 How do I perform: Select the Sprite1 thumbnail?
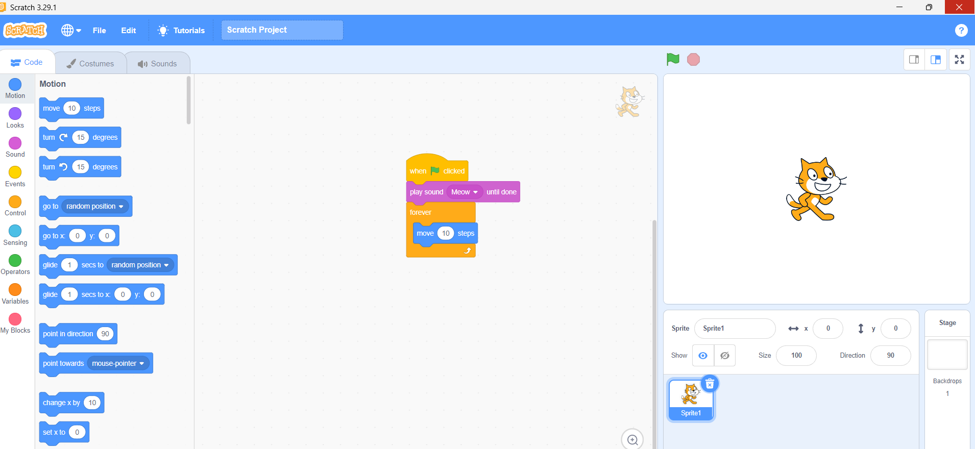click(x=691, y=399)
